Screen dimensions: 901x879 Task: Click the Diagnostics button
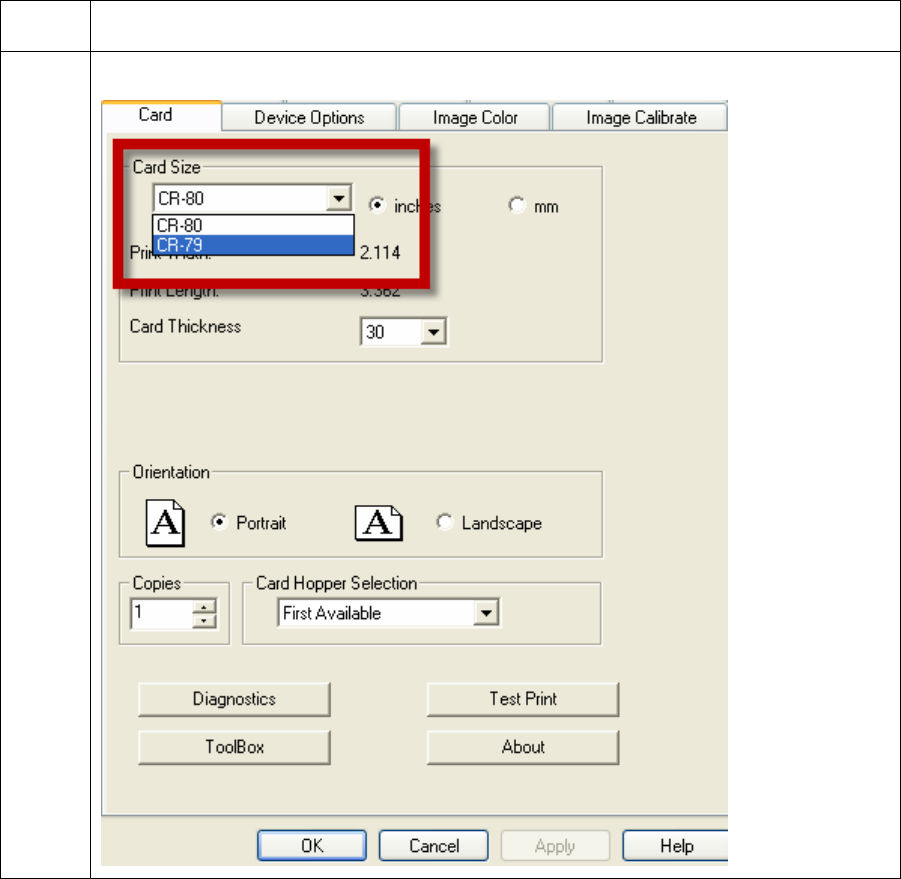(x=234, y=699)
